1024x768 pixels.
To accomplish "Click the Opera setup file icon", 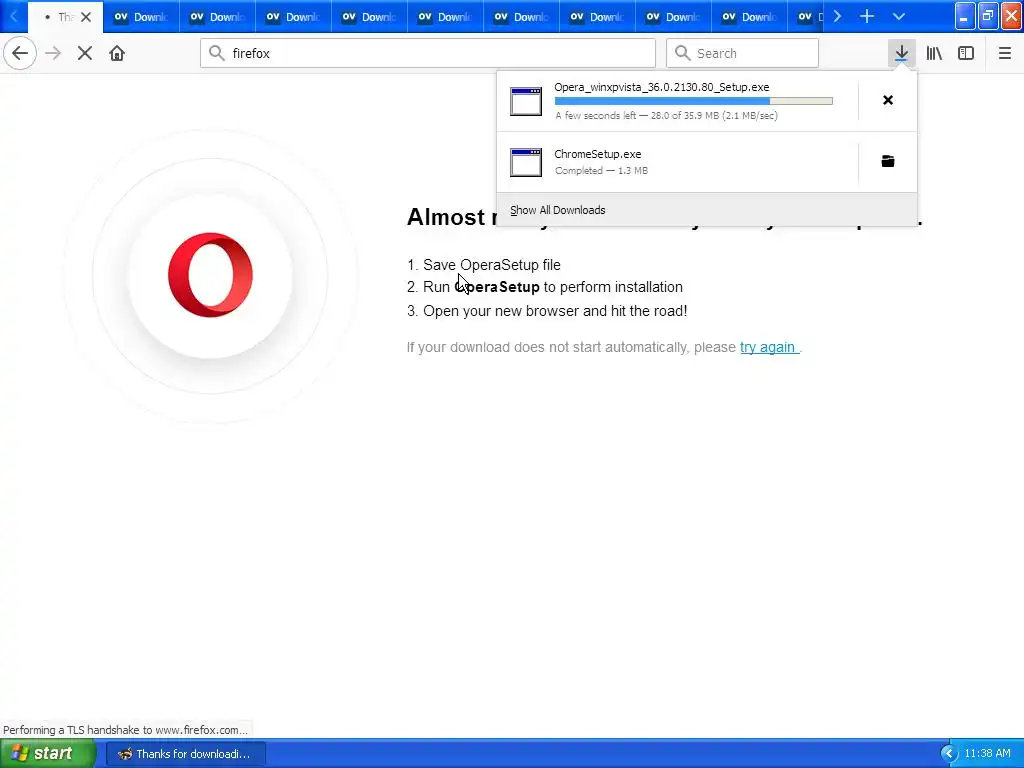I will pos(526,101).
